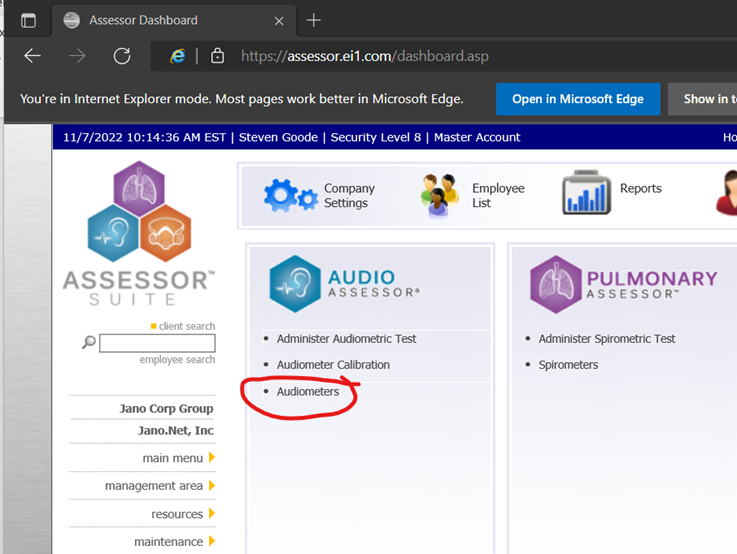
Task: Click the Steven Goode user name
Action: [278, 137]
